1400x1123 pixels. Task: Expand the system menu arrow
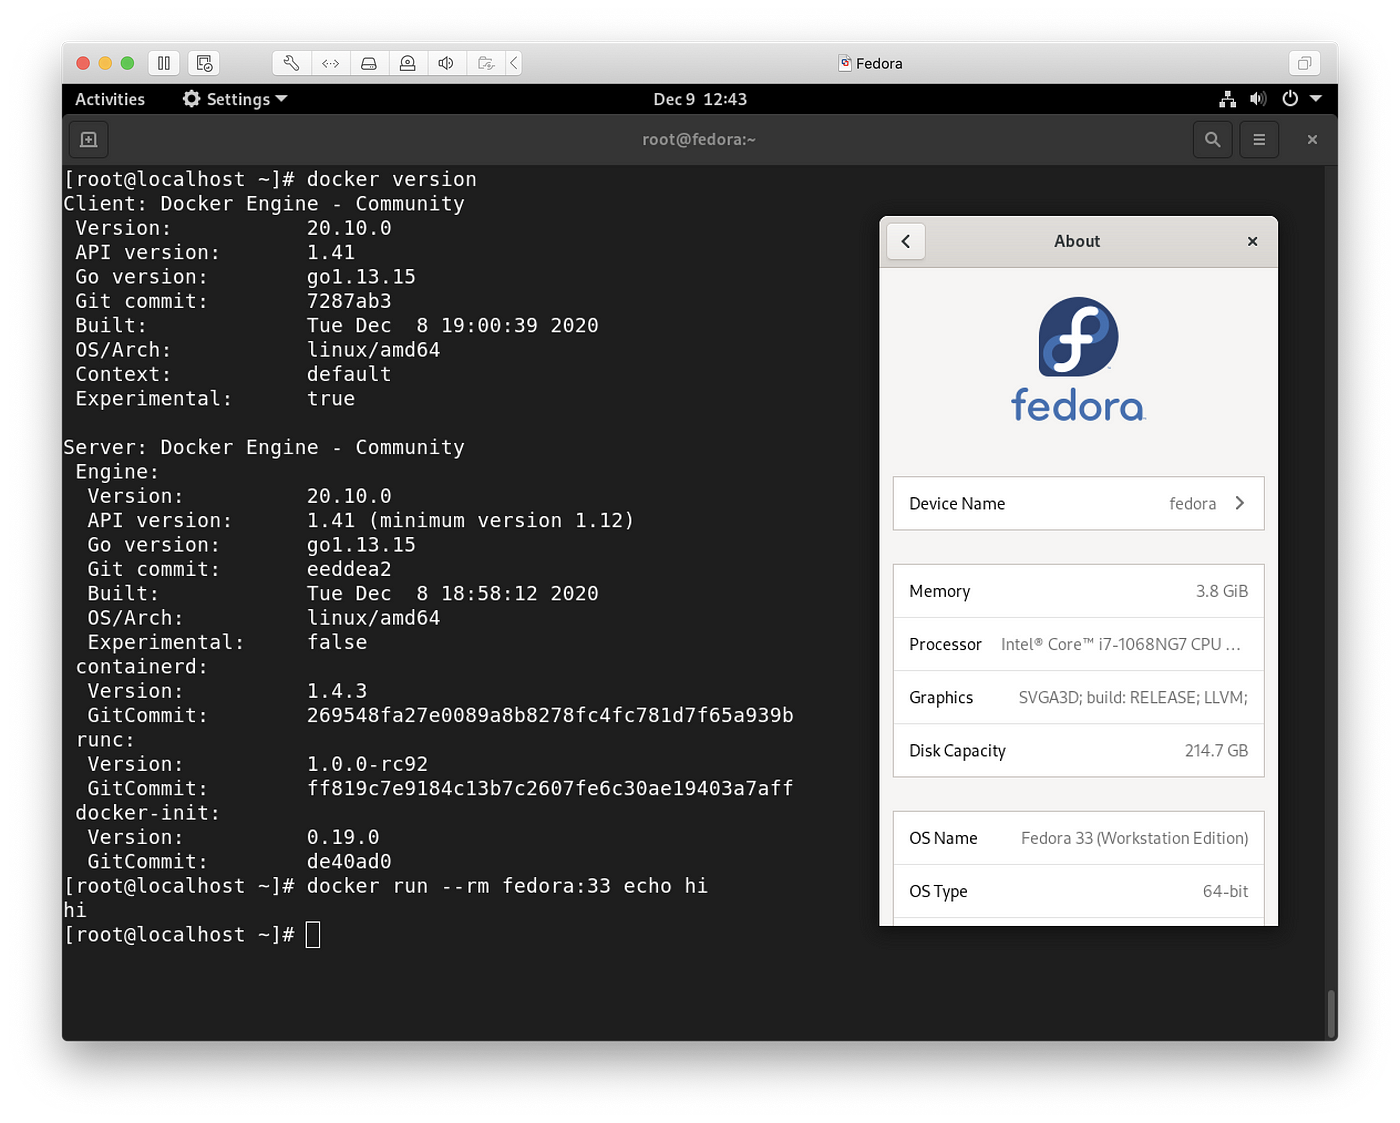point(1316,99)
